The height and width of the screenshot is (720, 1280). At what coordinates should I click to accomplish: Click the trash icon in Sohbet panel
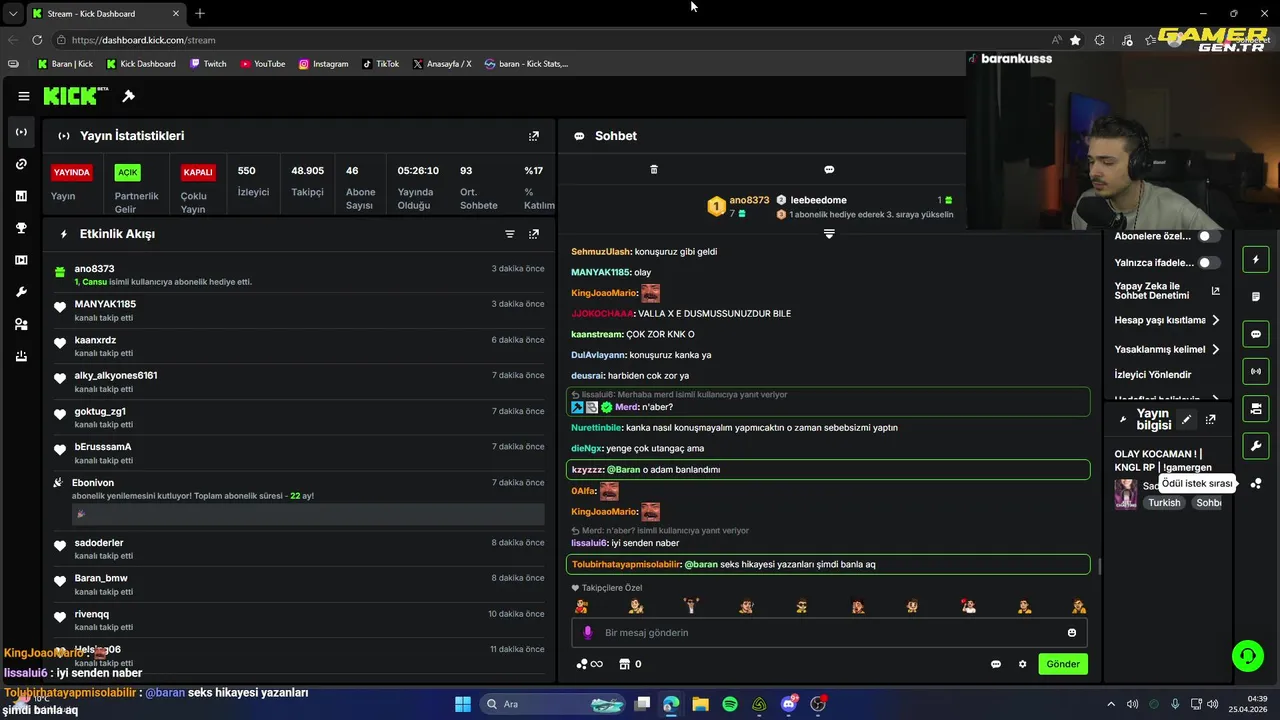click(x=654, y=170)
